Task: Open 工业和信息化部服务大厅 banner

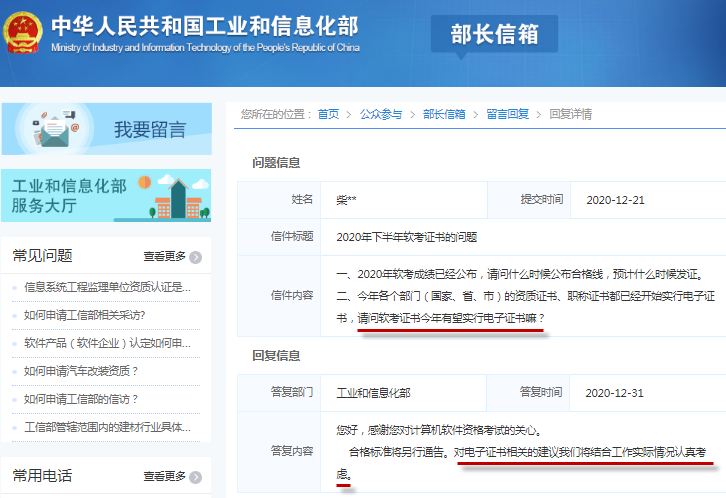Action: pos(106,195)
